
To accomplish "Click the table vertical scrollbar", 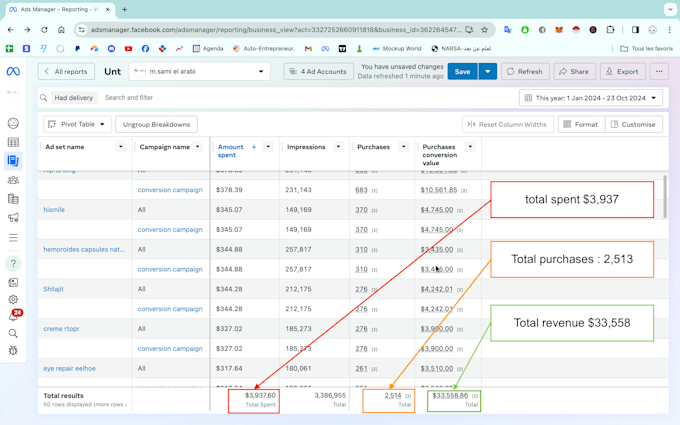I will coord(665,197).
